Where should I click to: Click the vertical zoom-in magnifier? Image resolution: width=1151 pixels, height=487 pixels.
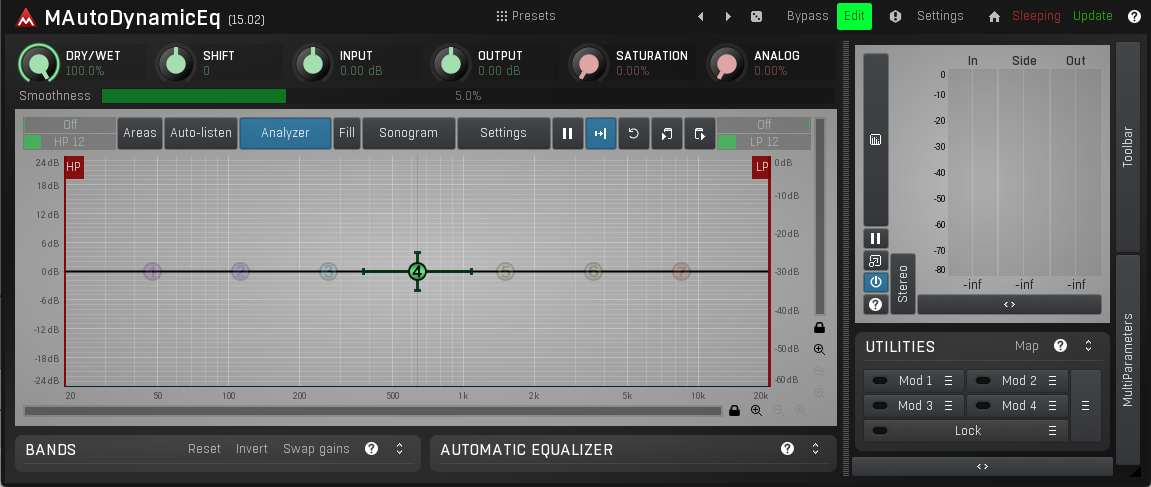tap(819, 350)
